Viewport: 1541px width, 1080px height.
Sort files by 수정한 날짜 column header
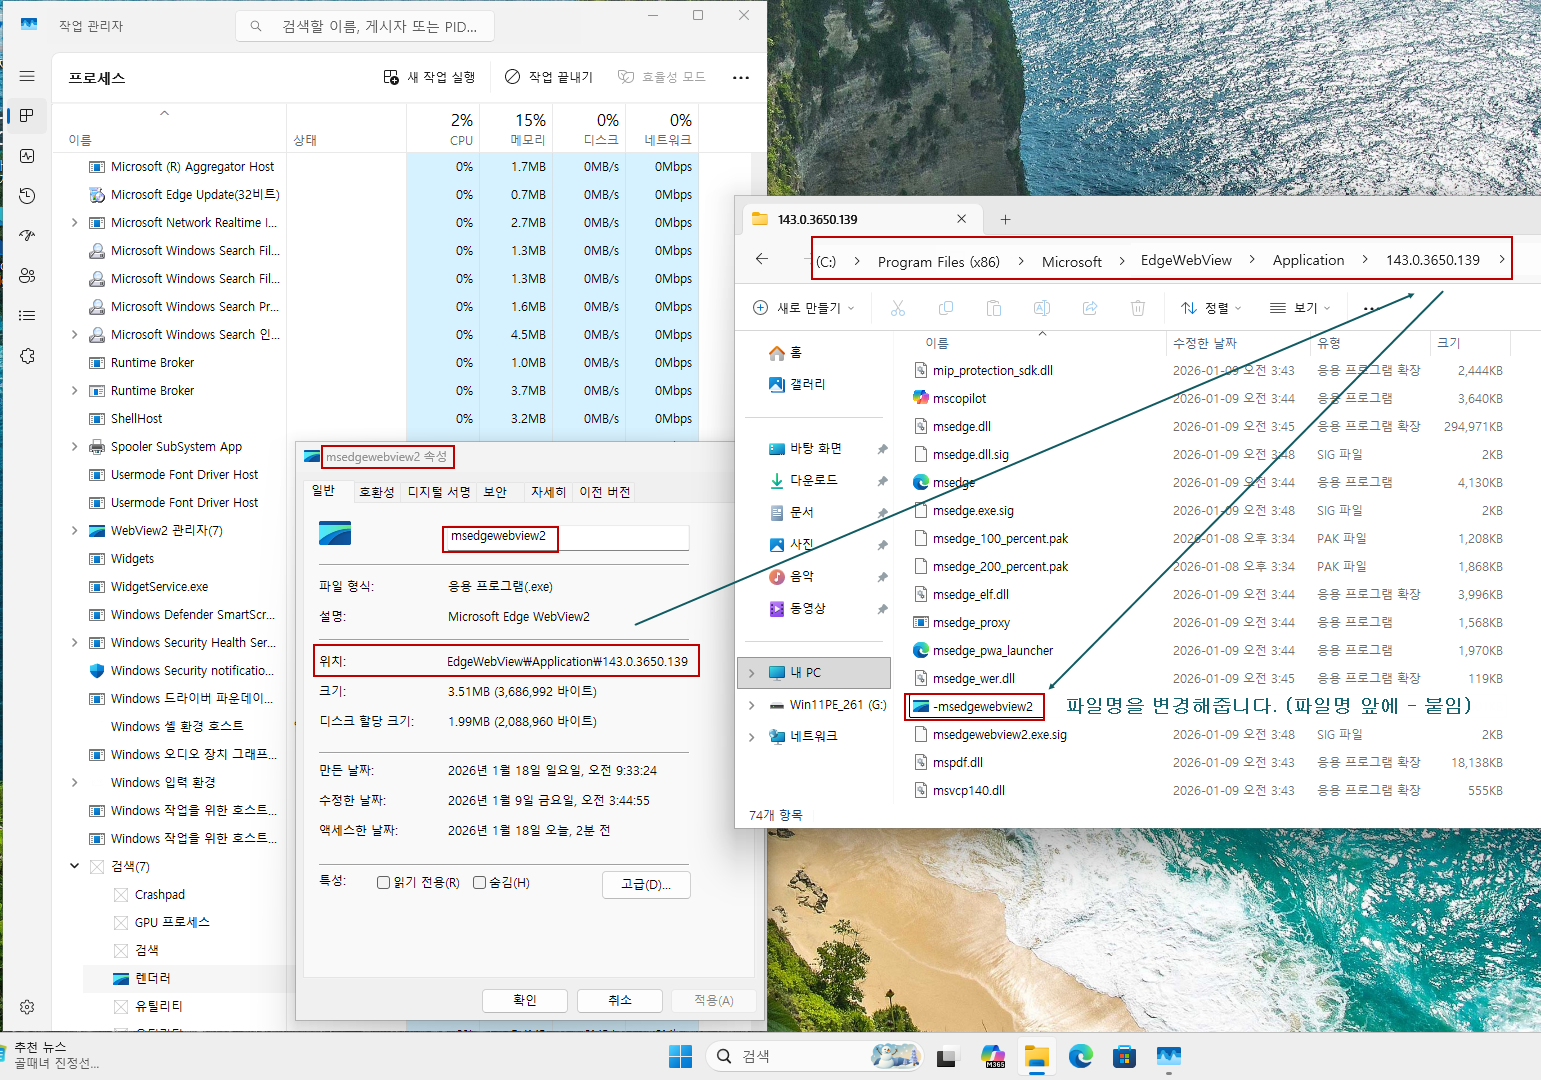coord(1238,343)
